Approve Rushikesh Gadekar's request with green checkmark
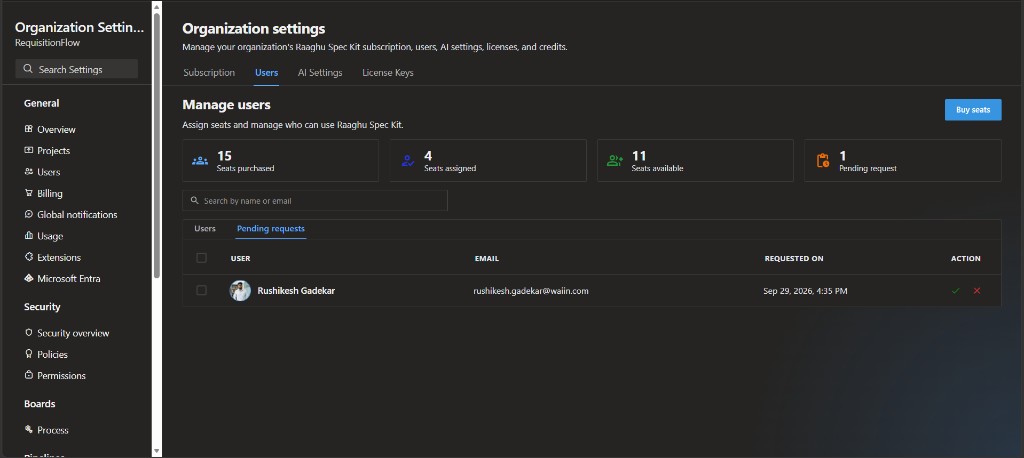This screenshot has height=458, width=1024. [x=955, y=291]
